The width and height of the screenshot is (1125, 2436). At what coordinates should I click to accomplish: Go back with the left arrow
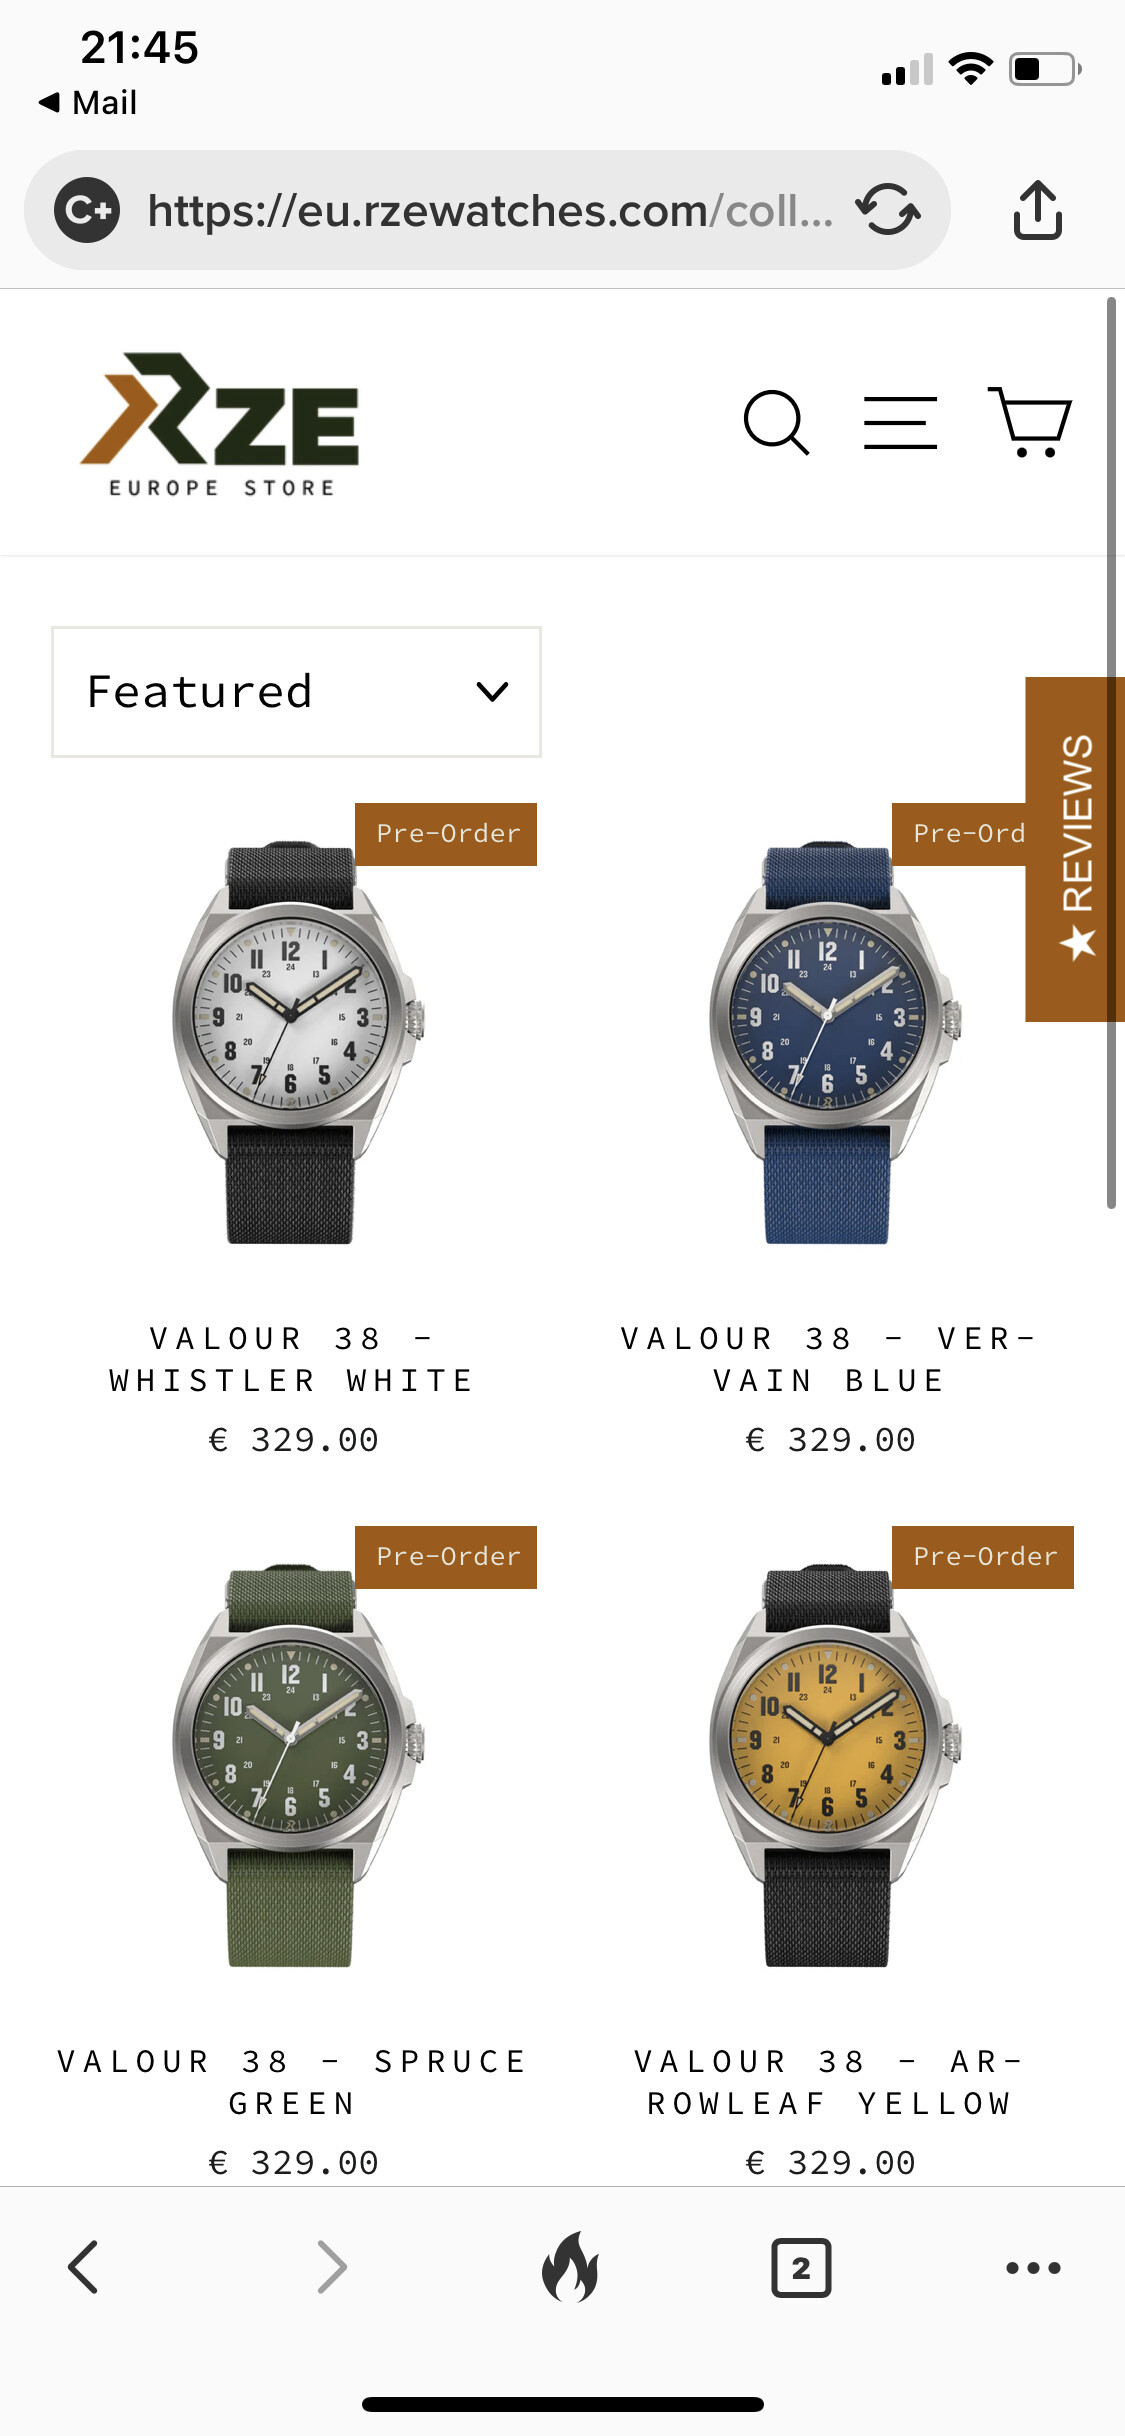(83, 2266)
